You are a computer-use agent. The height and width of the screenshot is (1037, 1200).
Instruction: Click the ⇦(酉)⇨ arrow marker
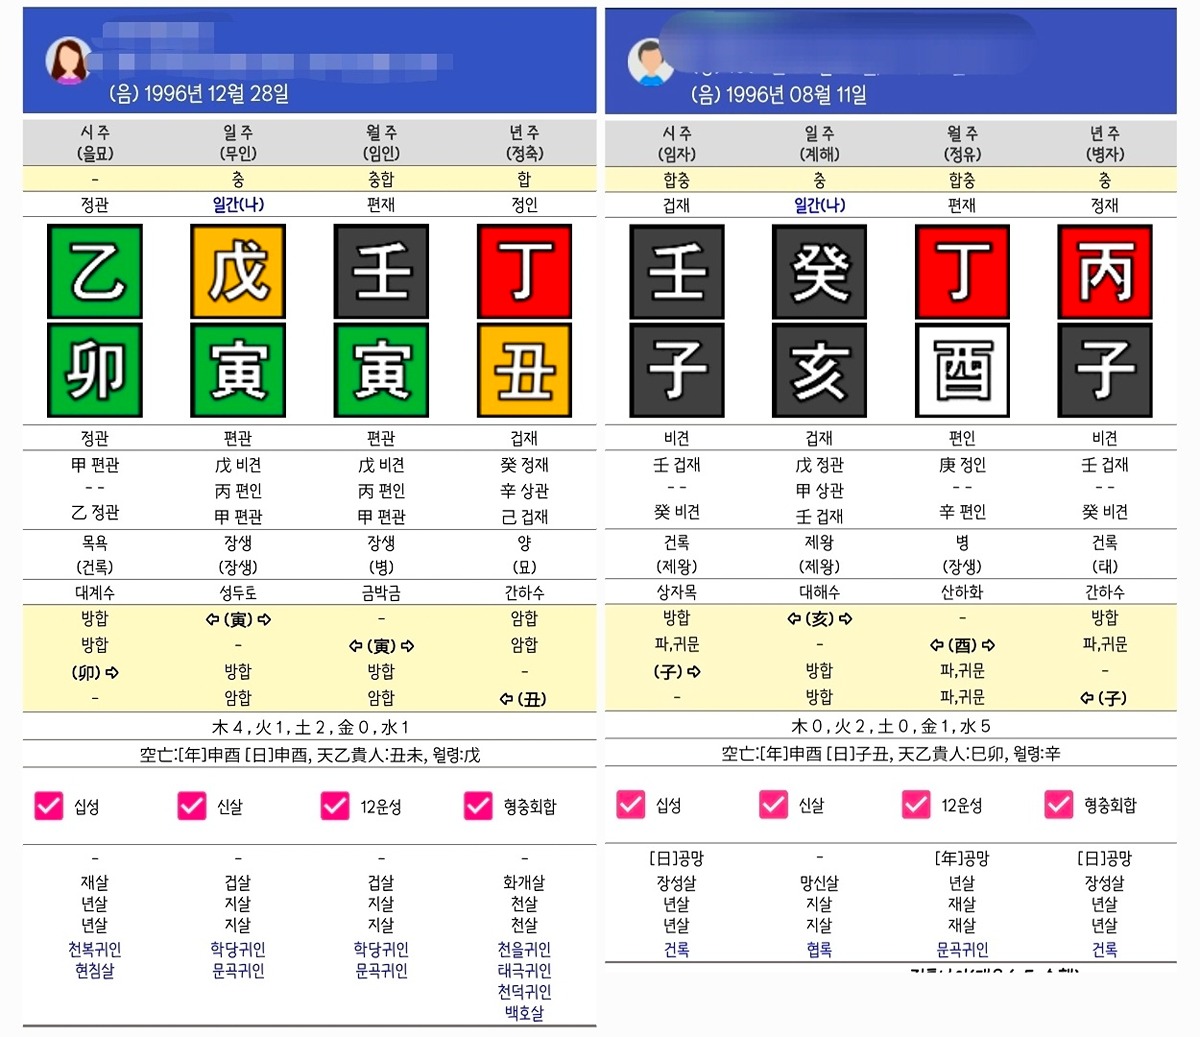coord(962,645)
